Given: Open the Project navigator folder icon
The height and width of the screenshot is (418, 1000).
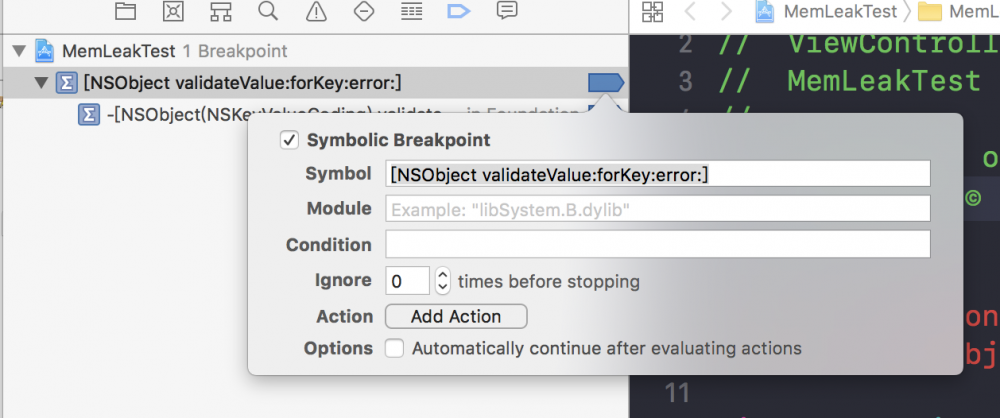Looking at the screenshot, I should pyautogui.click(x=125, y=11).
